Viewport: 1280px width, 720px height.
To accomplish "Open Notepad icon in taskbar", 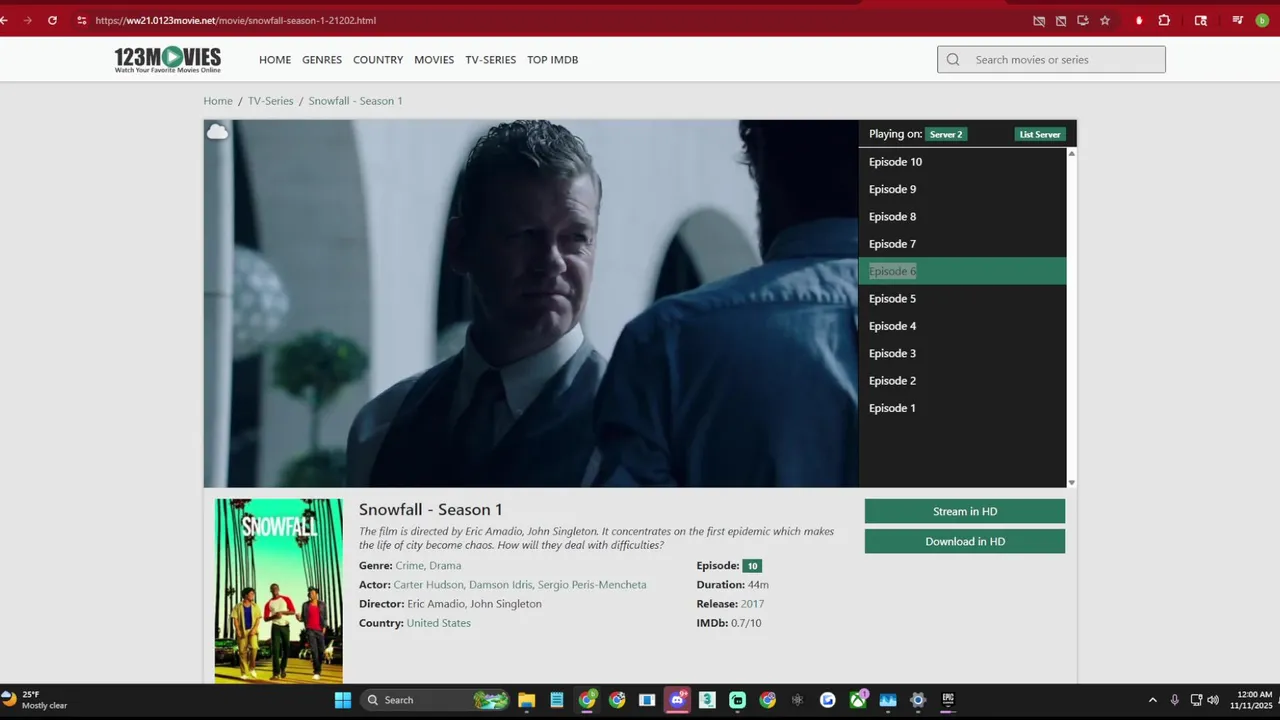I will tap(557, 700).
